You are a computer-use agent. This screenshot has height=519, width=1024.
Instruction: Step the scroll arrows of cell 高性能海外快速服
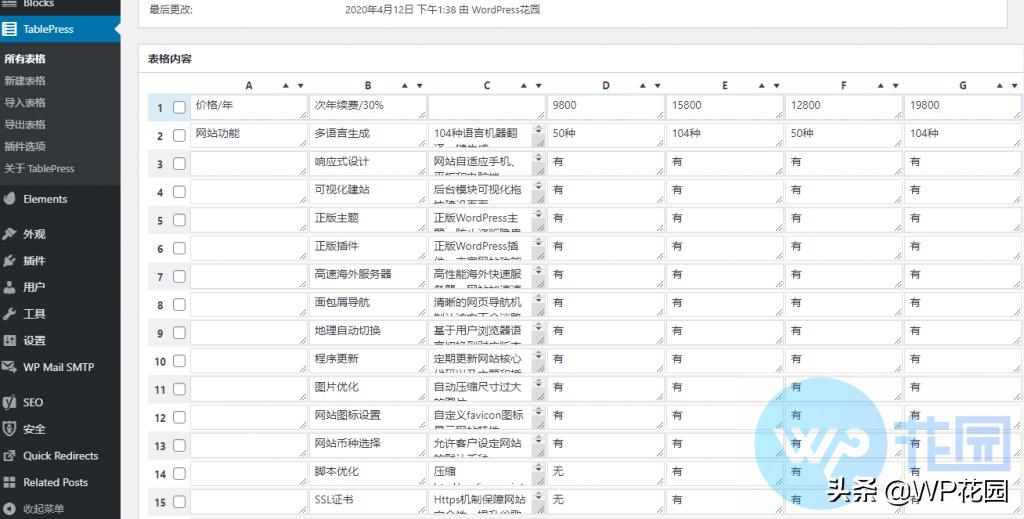click(539, 270)
